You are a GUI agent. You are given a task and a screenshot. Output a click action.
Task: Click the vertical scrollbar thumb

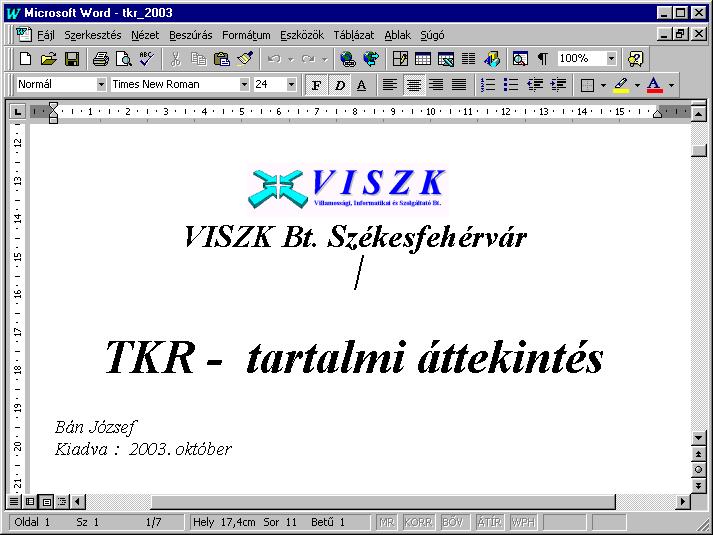tap(698, 150)
